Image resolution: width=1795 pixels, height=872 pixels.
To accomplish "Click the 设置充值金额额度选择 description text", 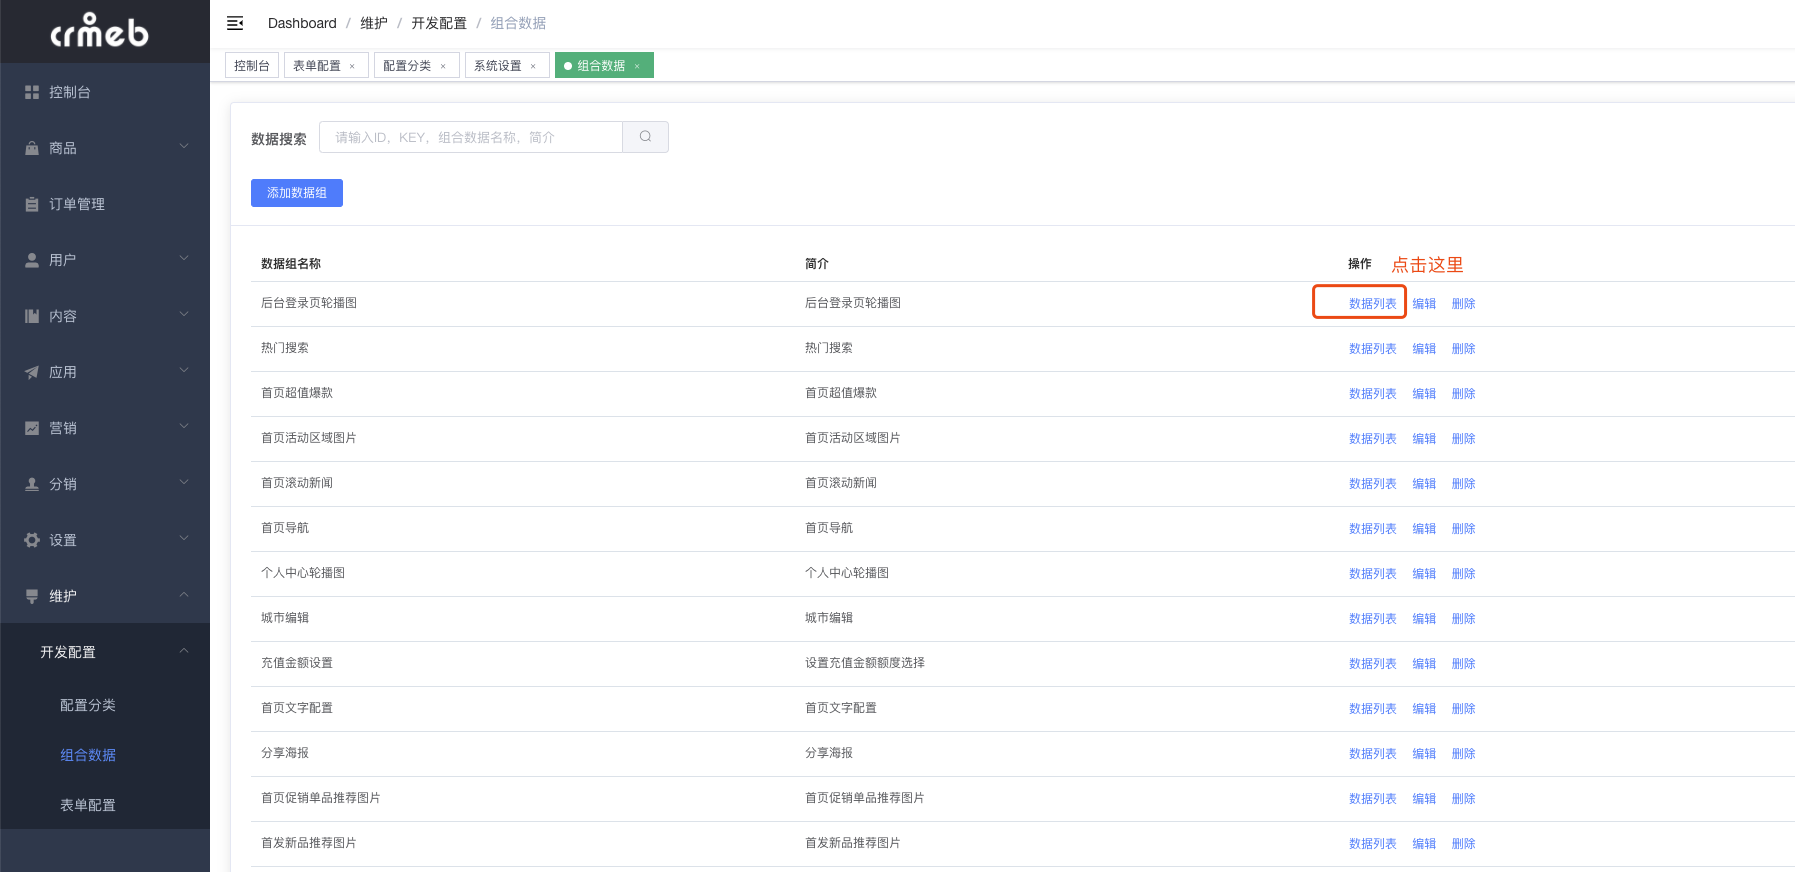I will [864, 663].
